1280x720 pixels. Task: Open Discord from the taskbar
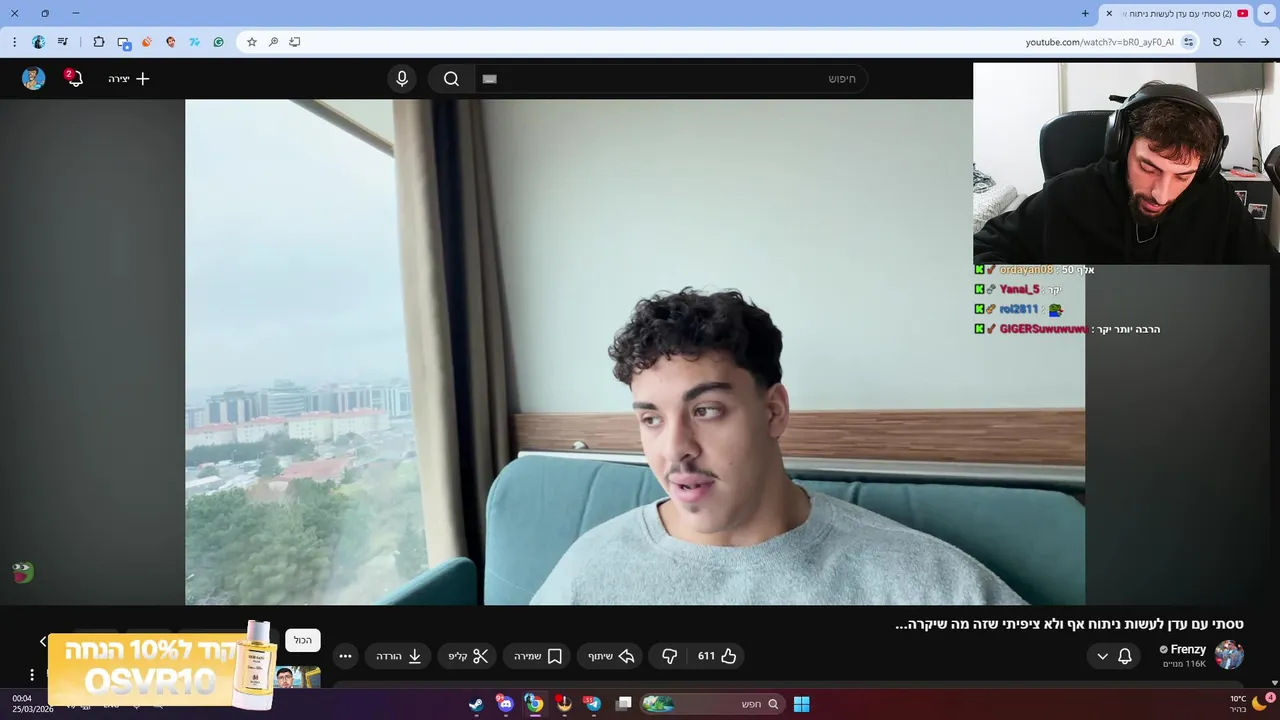[505, 704]
